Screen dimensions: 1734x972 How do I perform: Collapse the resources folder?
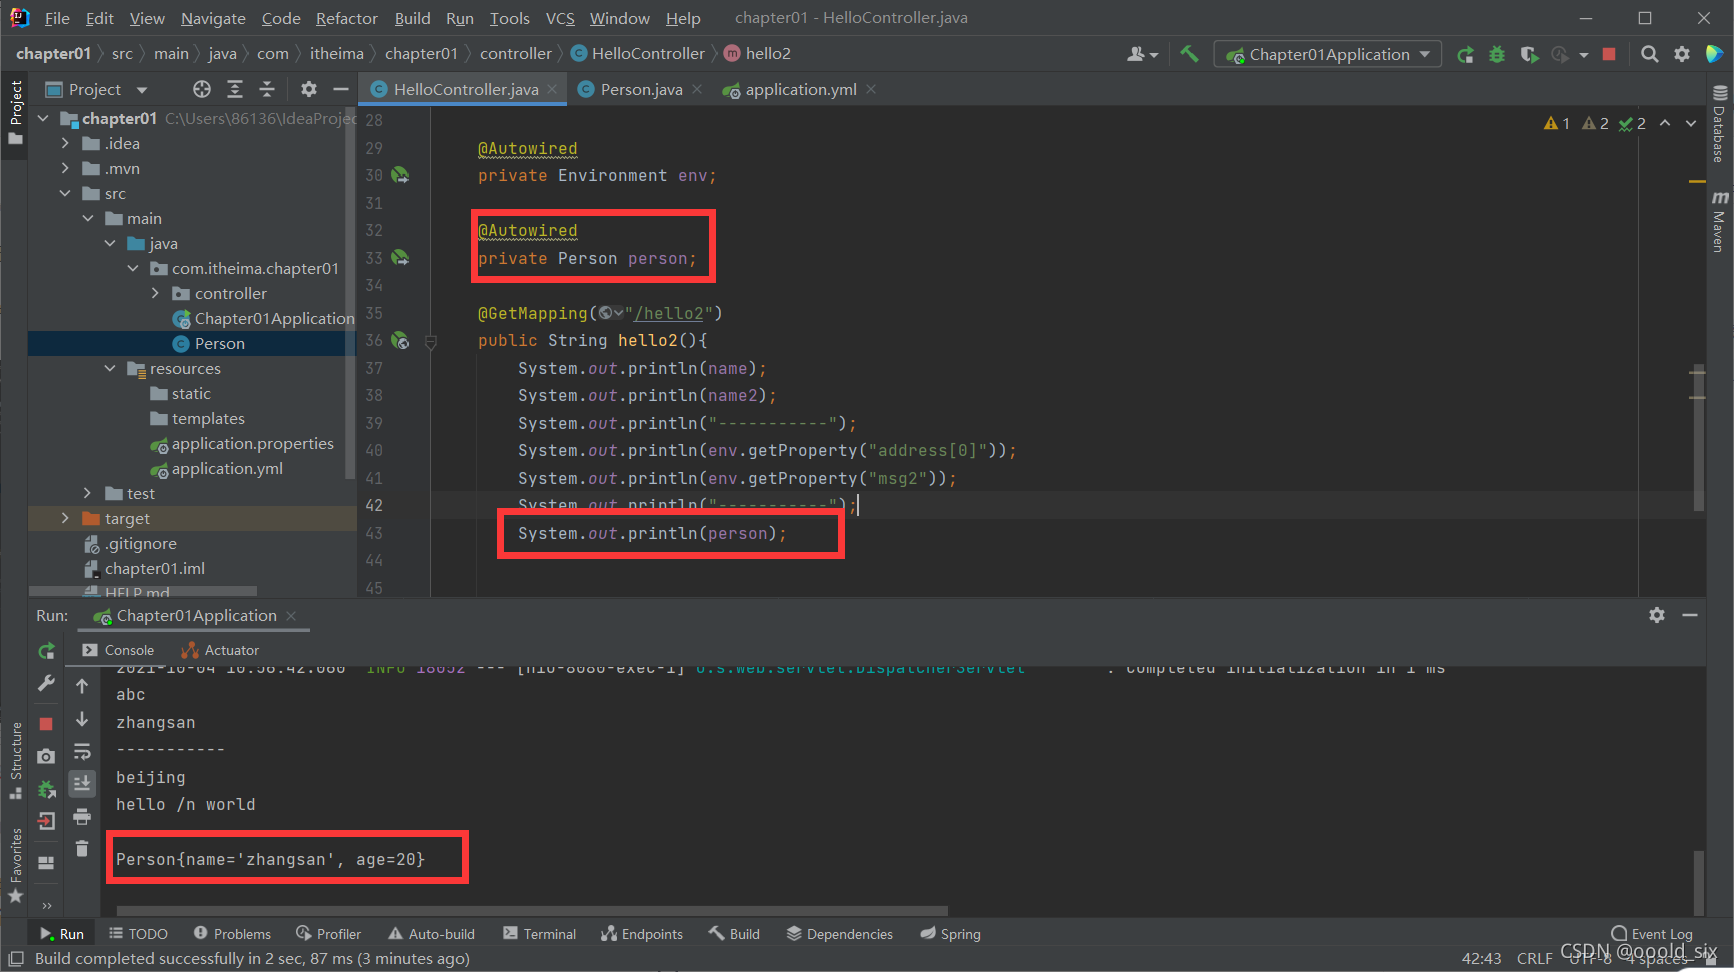[110, 368]
